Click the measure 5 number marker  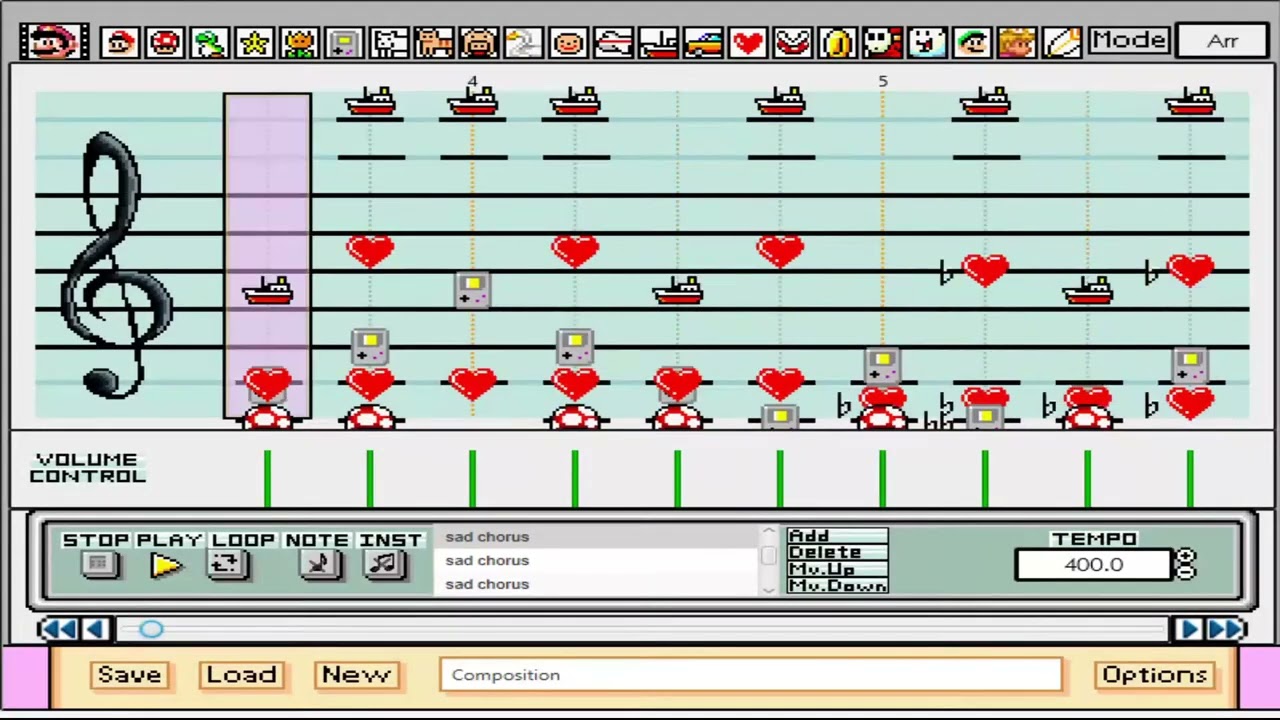tap(882, 80)
